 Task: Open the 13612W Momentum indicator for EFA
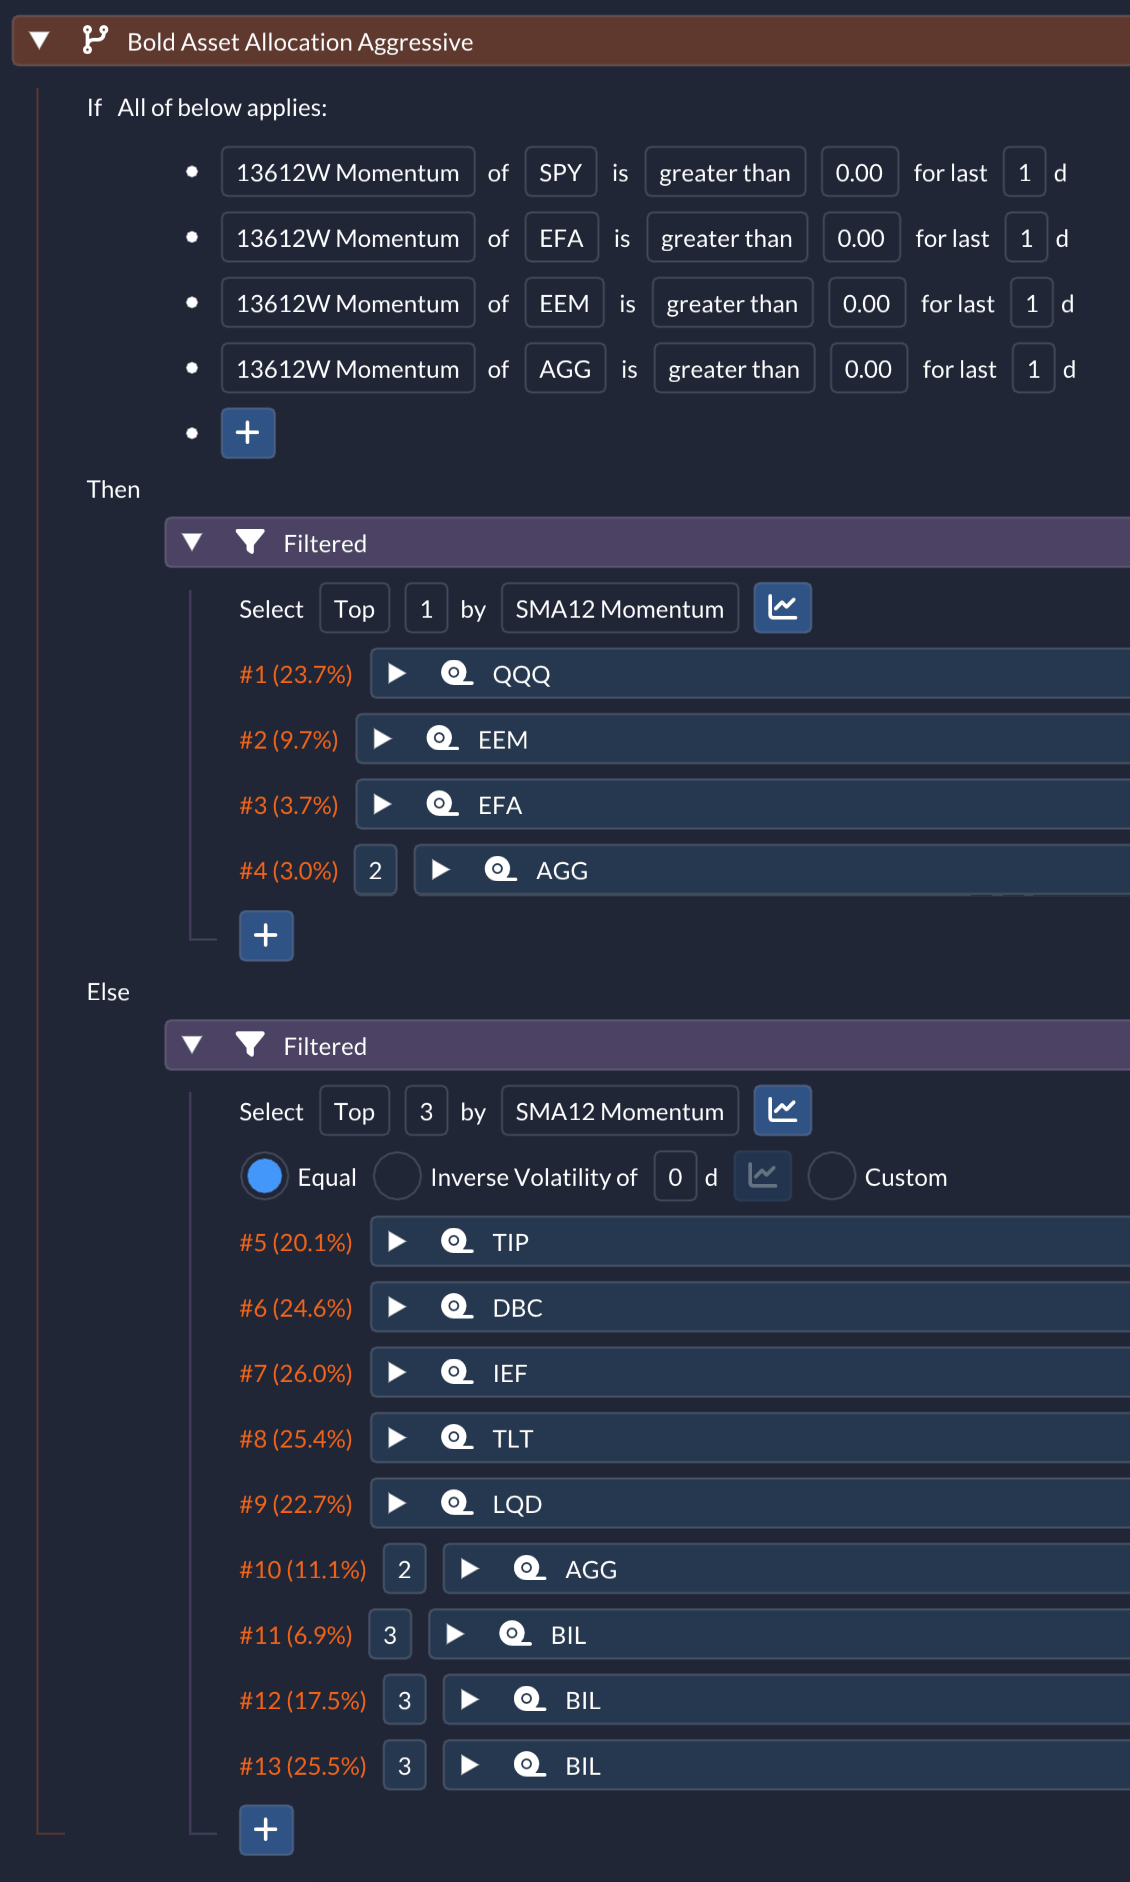(x=348, y=238)
